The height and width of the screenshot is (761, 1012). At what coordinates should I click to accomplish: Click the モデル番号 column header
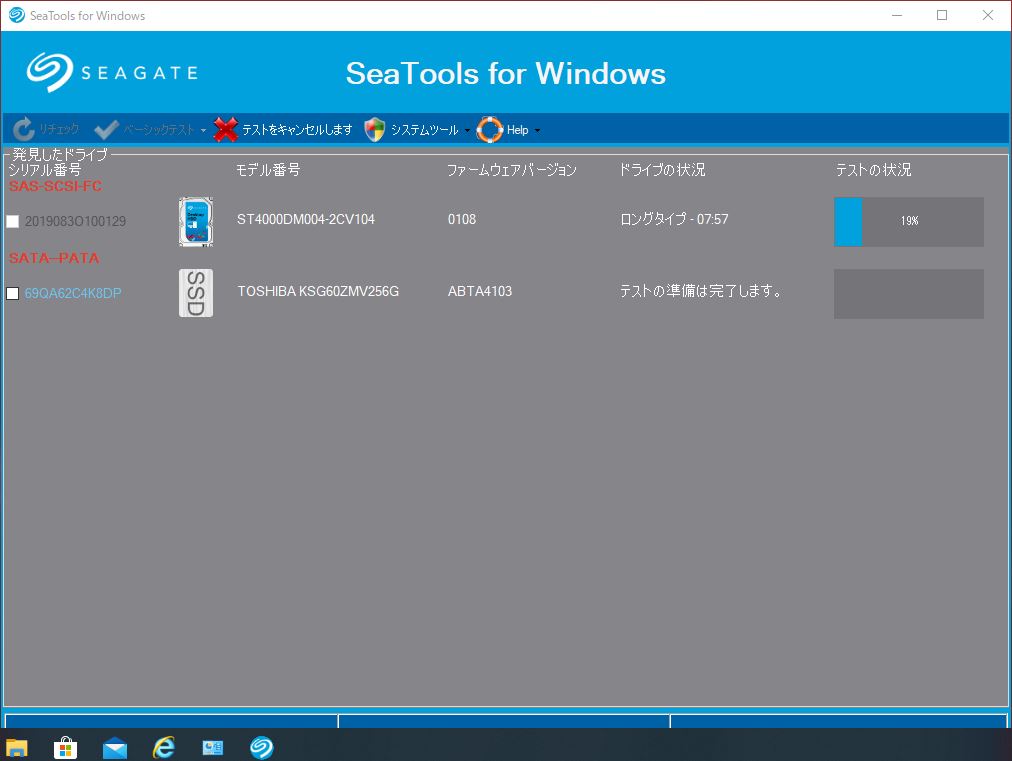pos(268,170)
